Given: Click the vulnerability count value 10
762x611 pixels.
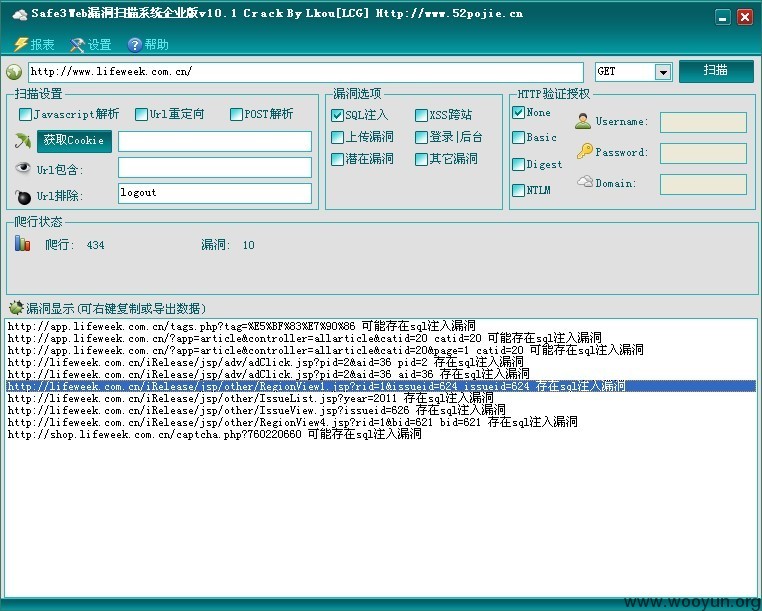Looking at the screenshot, I should pos(248,245).
